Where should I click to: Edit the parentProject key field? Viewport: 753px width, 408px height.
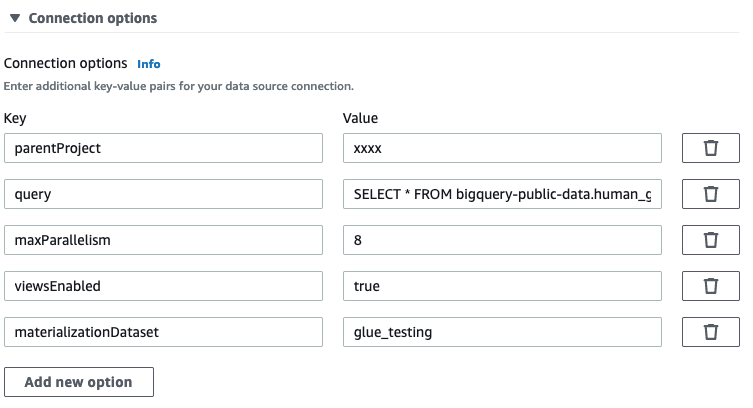[163, 148]
